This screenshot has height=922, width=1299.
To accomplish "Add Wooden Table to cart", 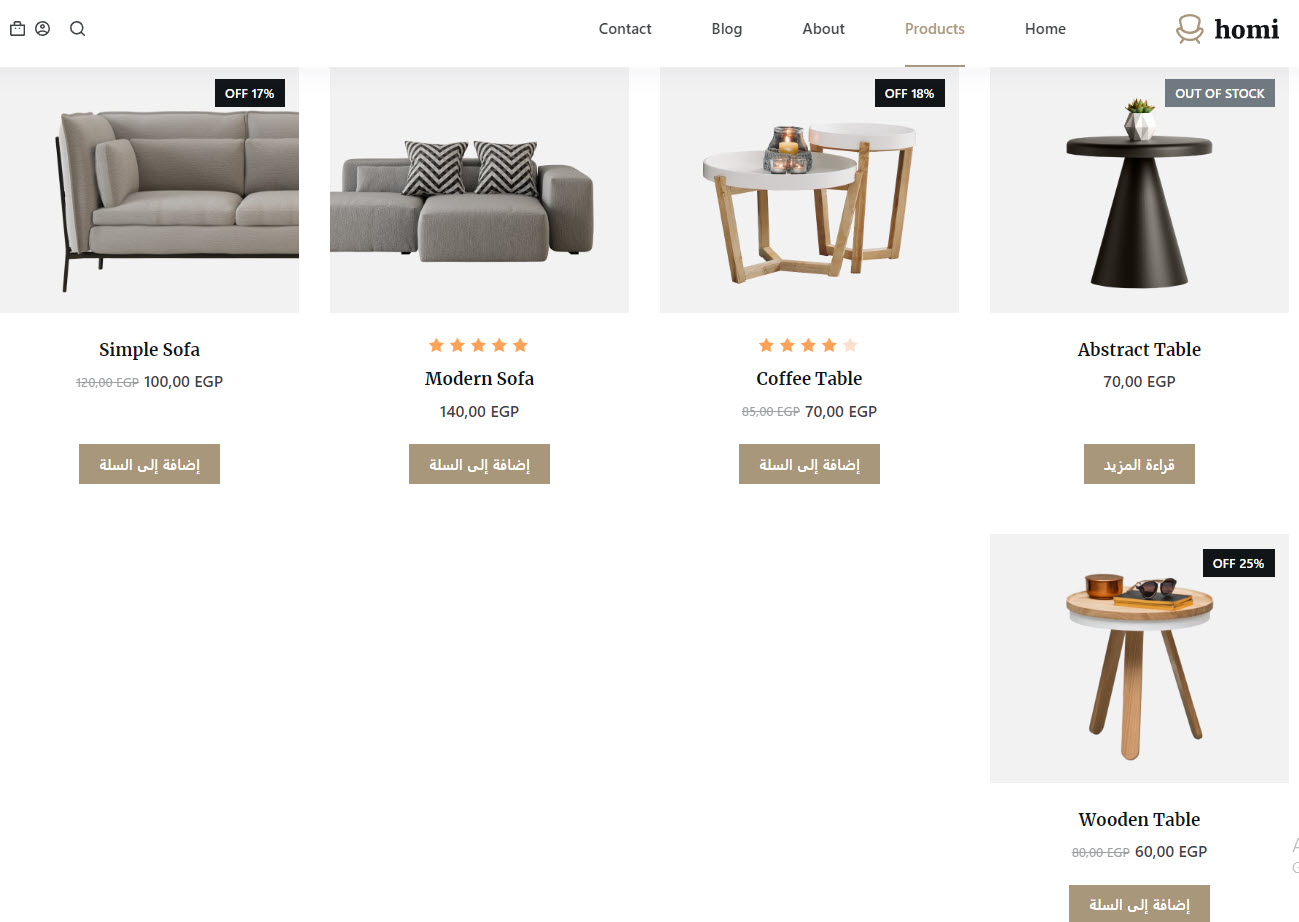I will click(1139, 904).
